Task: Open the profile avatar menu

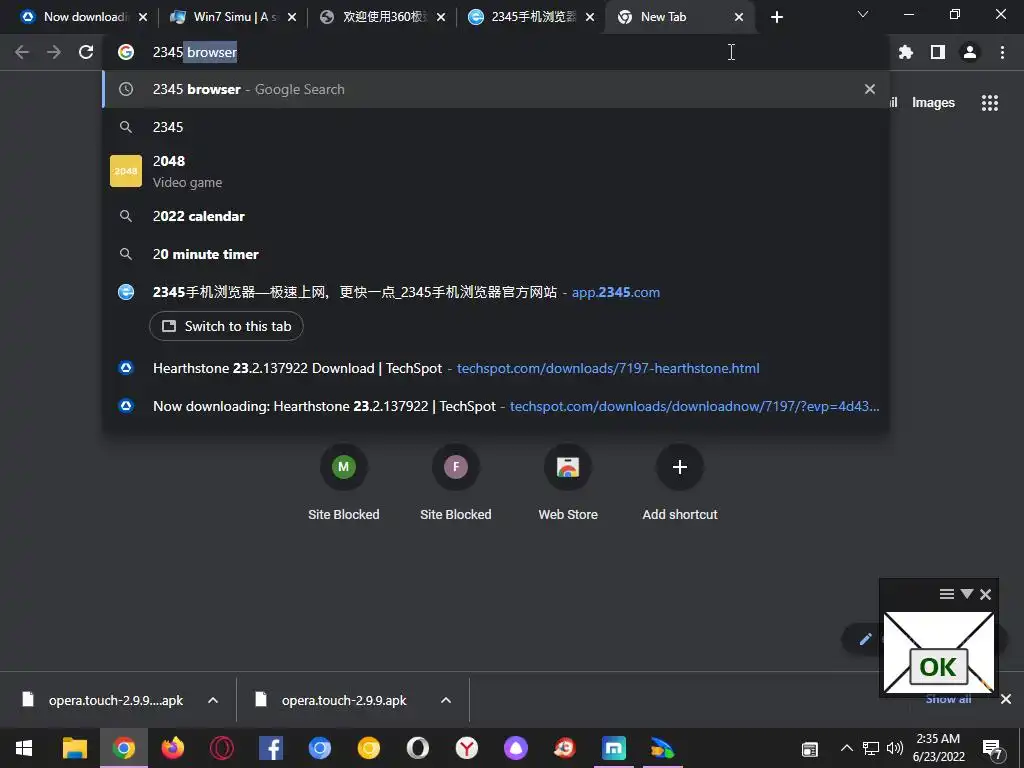Action: click(970, 52)
